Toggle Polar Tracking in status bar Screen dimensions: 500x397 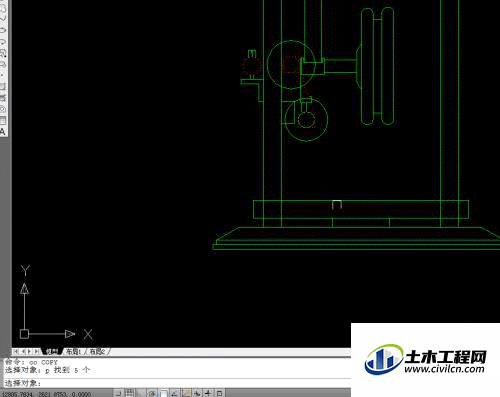[x=152, y=393]
